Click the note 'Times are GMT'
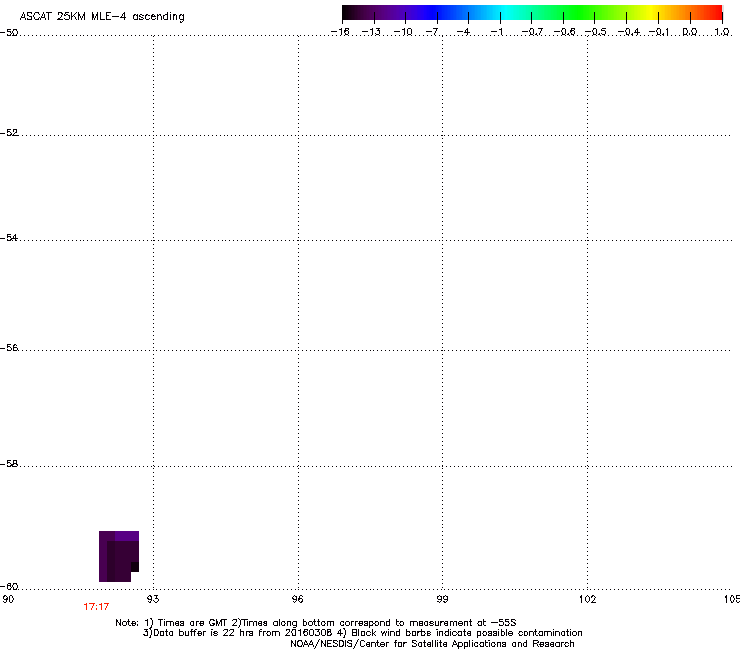The height and width of the screenshot is (650, 740). [x=192, y=623]
